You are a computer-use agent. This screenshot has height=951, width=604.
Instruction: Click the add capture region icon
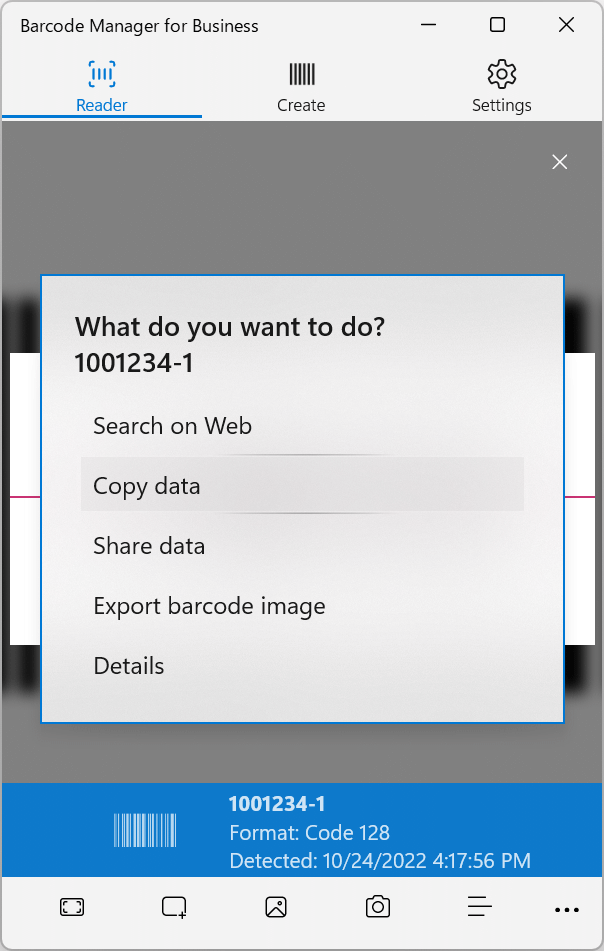pyautogui.click(x=173, y=907)
